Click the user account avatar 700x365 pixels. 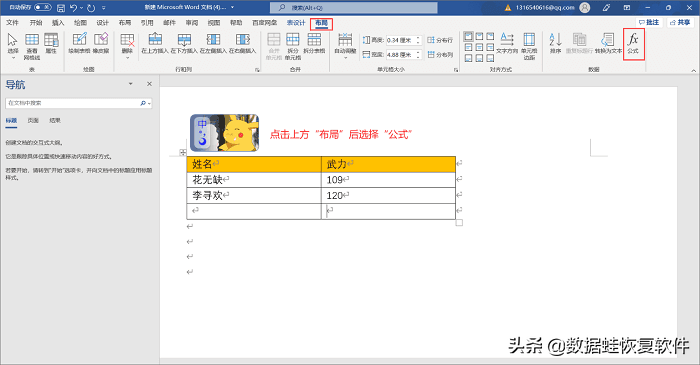click(x=584, y=8)
